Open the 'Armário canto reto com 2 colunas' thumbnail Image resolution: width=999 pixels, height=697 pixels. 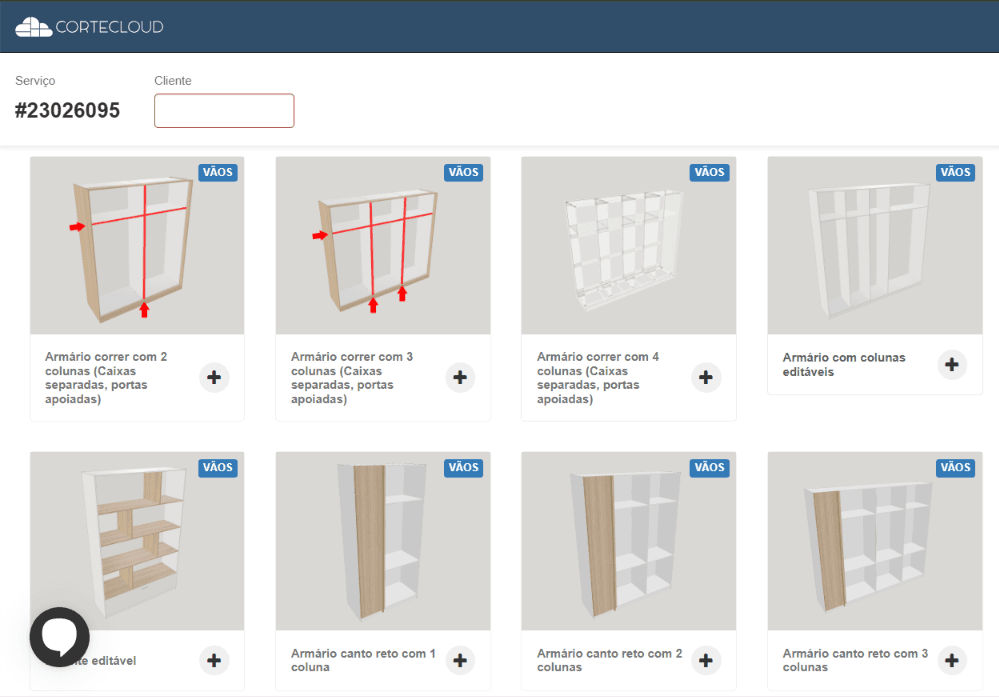[x=629, y=541]
